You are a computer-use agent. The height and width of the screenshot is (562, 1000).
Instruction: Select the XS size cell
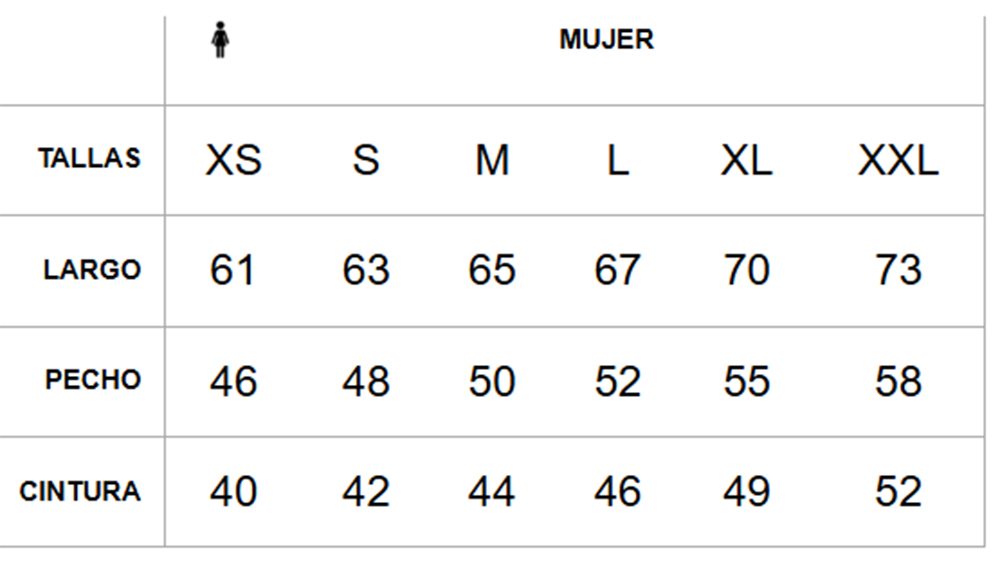point(233,159)
